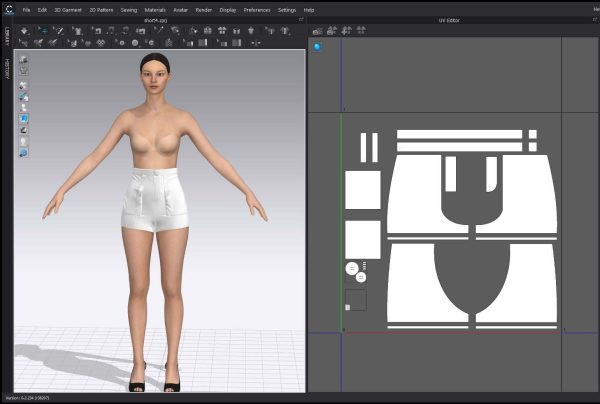Click the Simulate down-arrow tool in the toolbar
600x404 pixels.
click(x=25, y=30)
